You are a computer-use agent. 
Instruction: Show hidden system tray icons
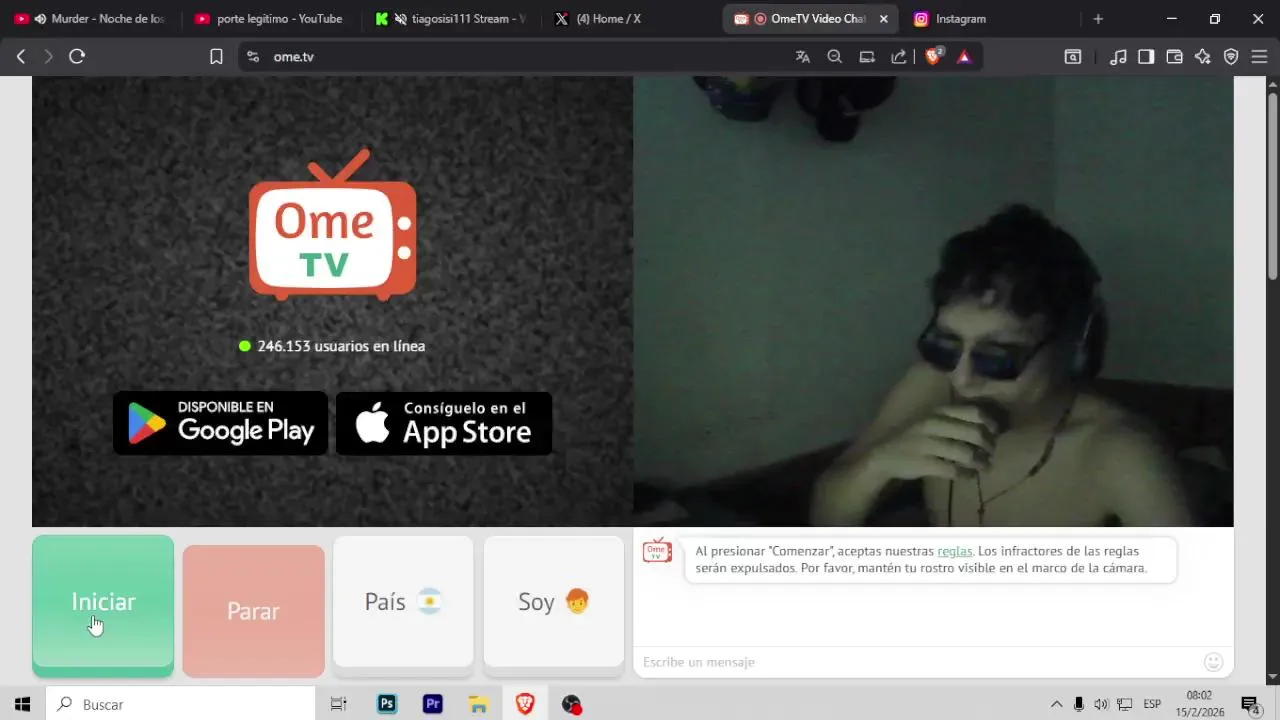click(1056, 704)
